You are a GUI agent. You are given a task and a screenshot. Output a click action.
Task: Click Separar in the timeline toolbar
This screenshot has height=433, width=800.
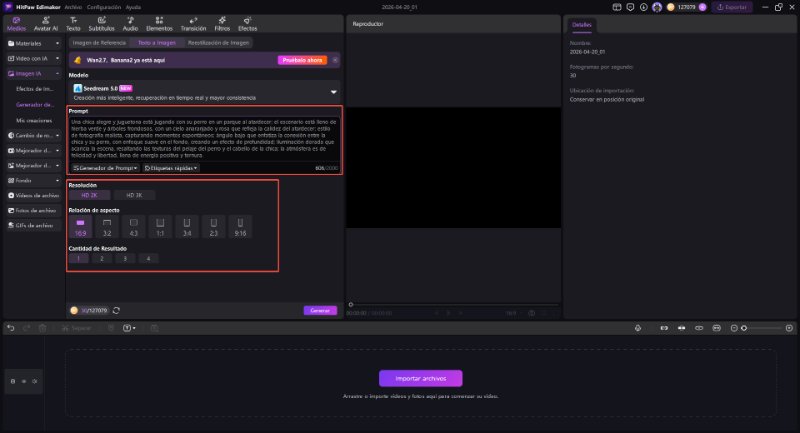77,328
